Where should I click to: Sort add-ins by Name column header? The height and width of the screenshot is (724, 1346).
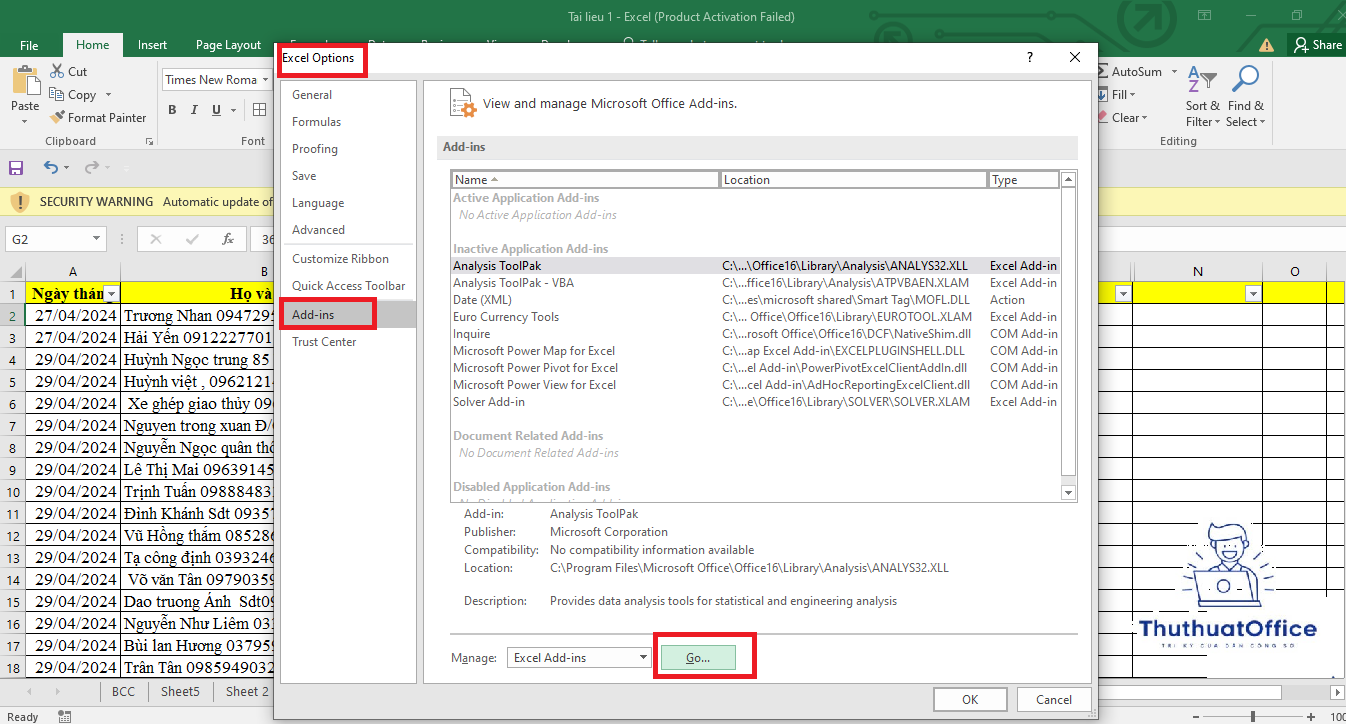click(x=585, y=180)
